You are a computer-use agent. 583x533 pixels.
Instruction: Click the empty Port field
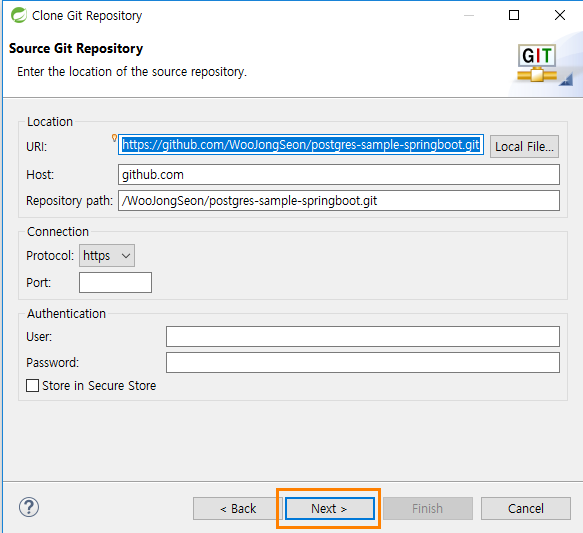(x=115, y=282)
